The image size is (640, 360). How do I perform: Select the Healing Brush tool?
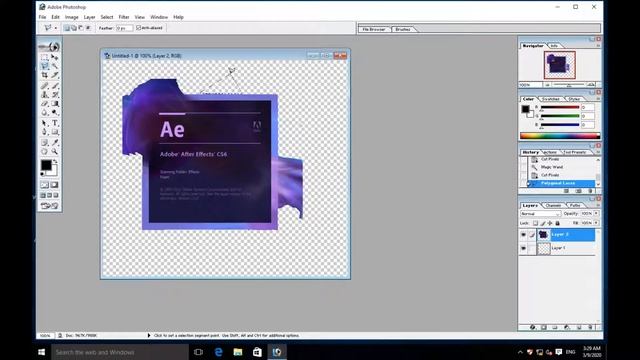click(x=44, y=86)
